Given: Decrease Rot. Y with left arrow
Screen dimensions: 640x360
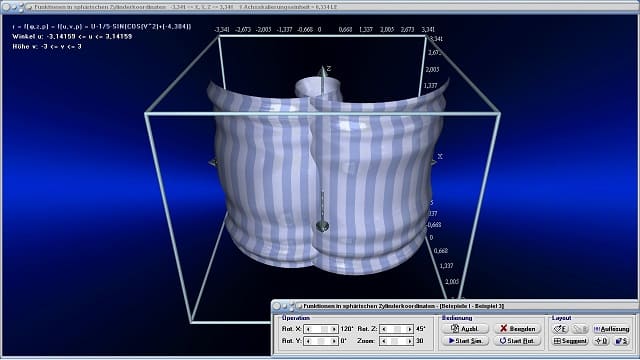Looking at the screenshot, I should 308,341.
